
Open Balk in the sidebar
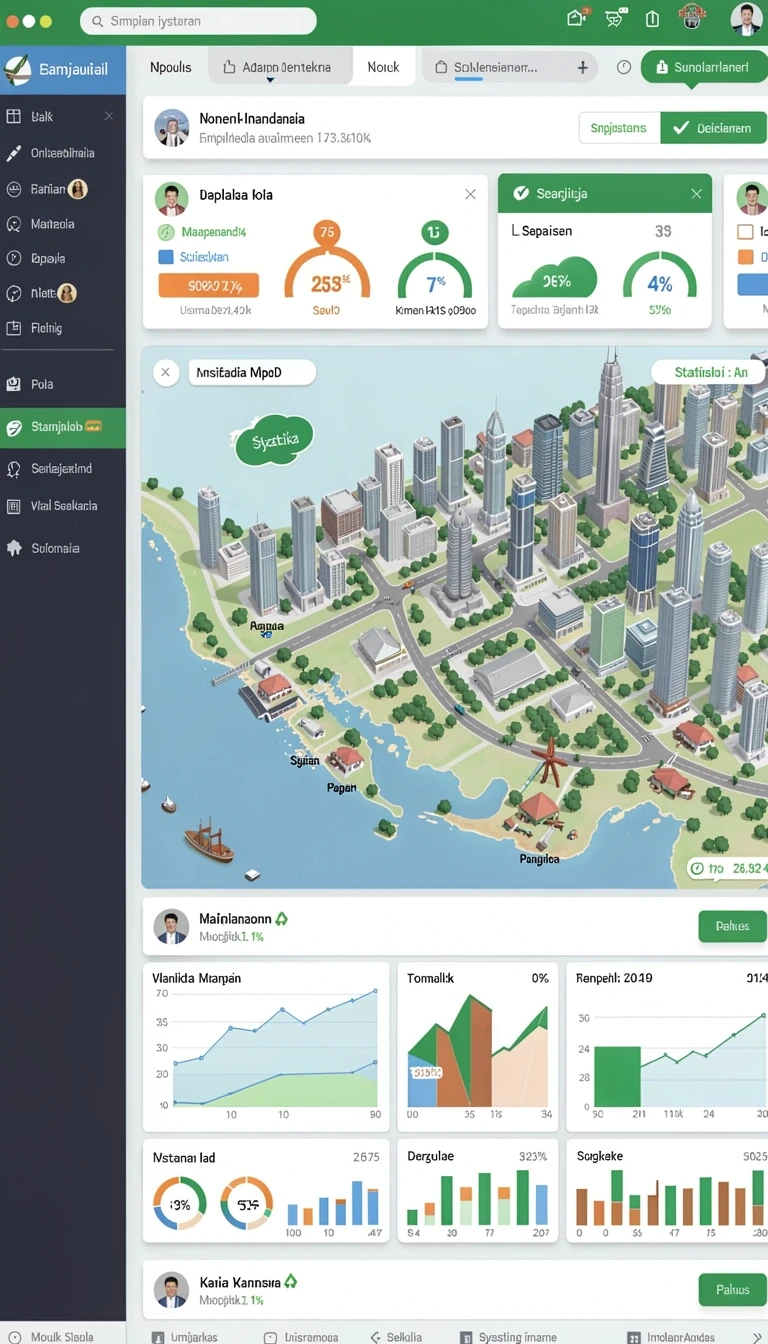(41, 116)
